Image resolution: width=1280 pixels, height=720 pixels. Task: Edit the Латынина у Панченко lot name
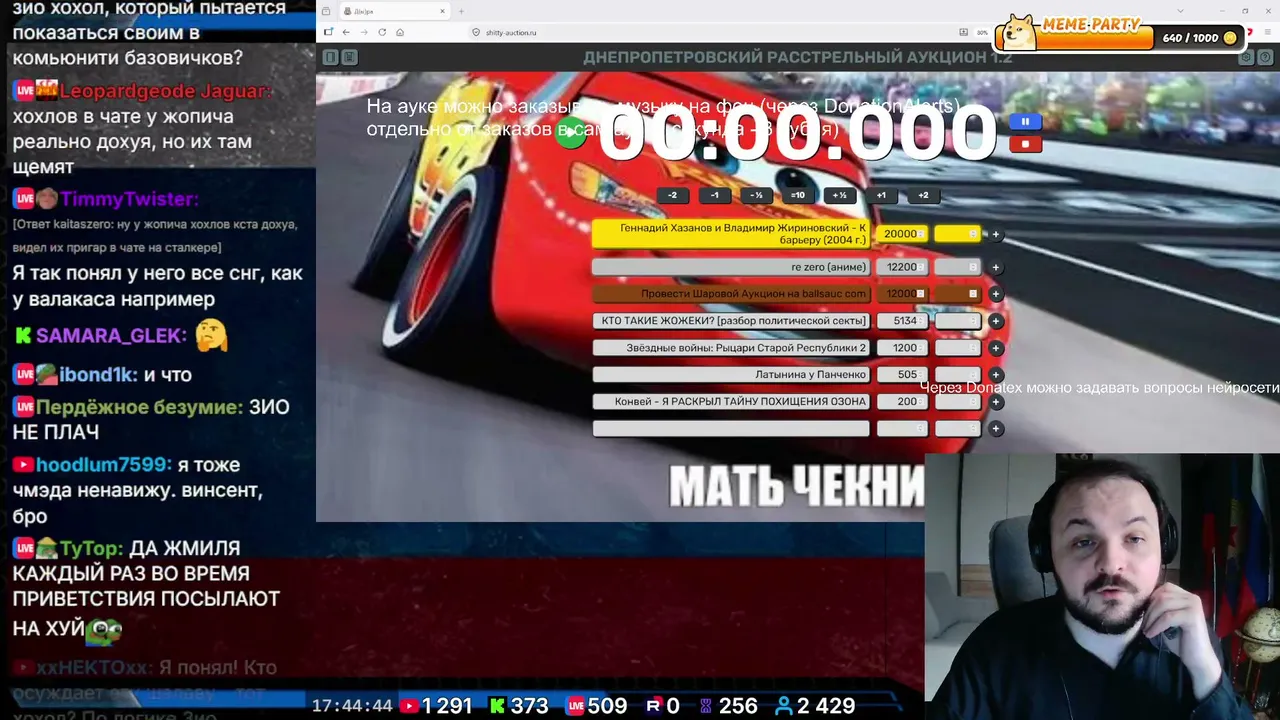pyautogui.click(x=731, y=375)
